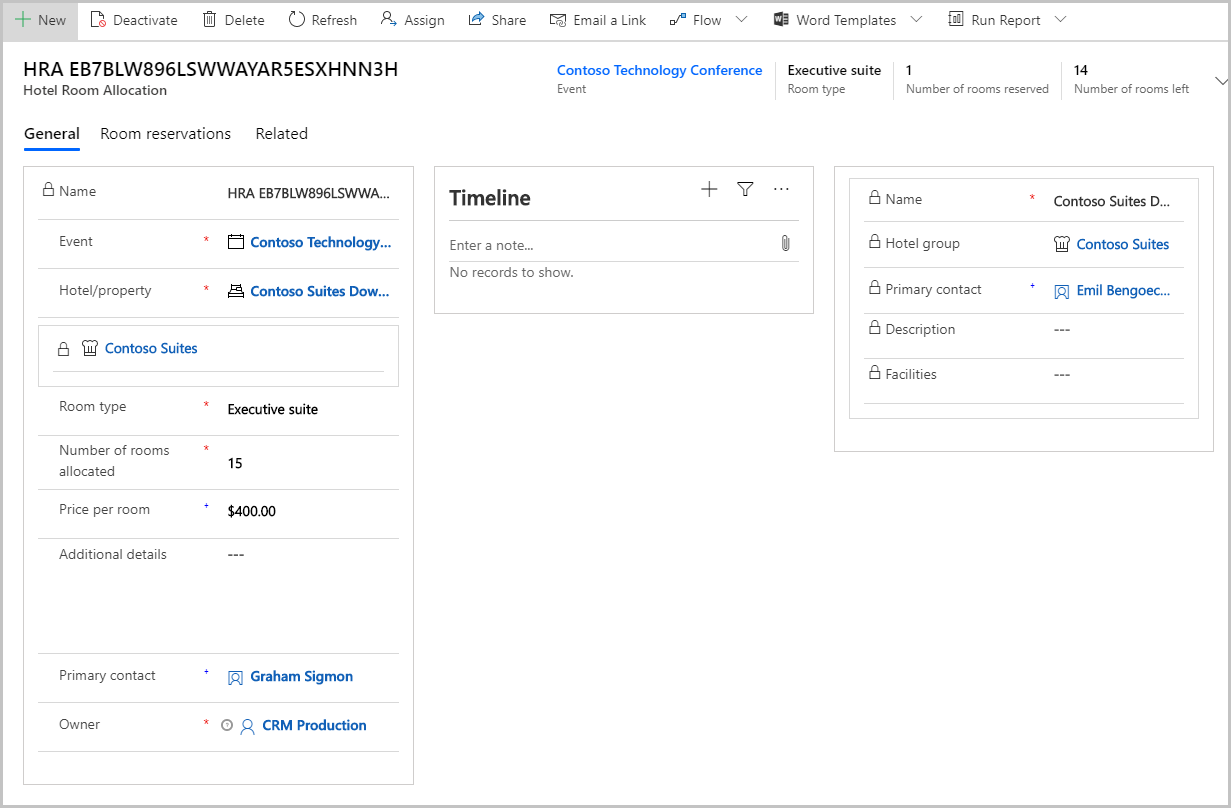Click the bed icon beside Hotel/property
The width and height of the screenshot is (1231, 808).
(236, 291)
